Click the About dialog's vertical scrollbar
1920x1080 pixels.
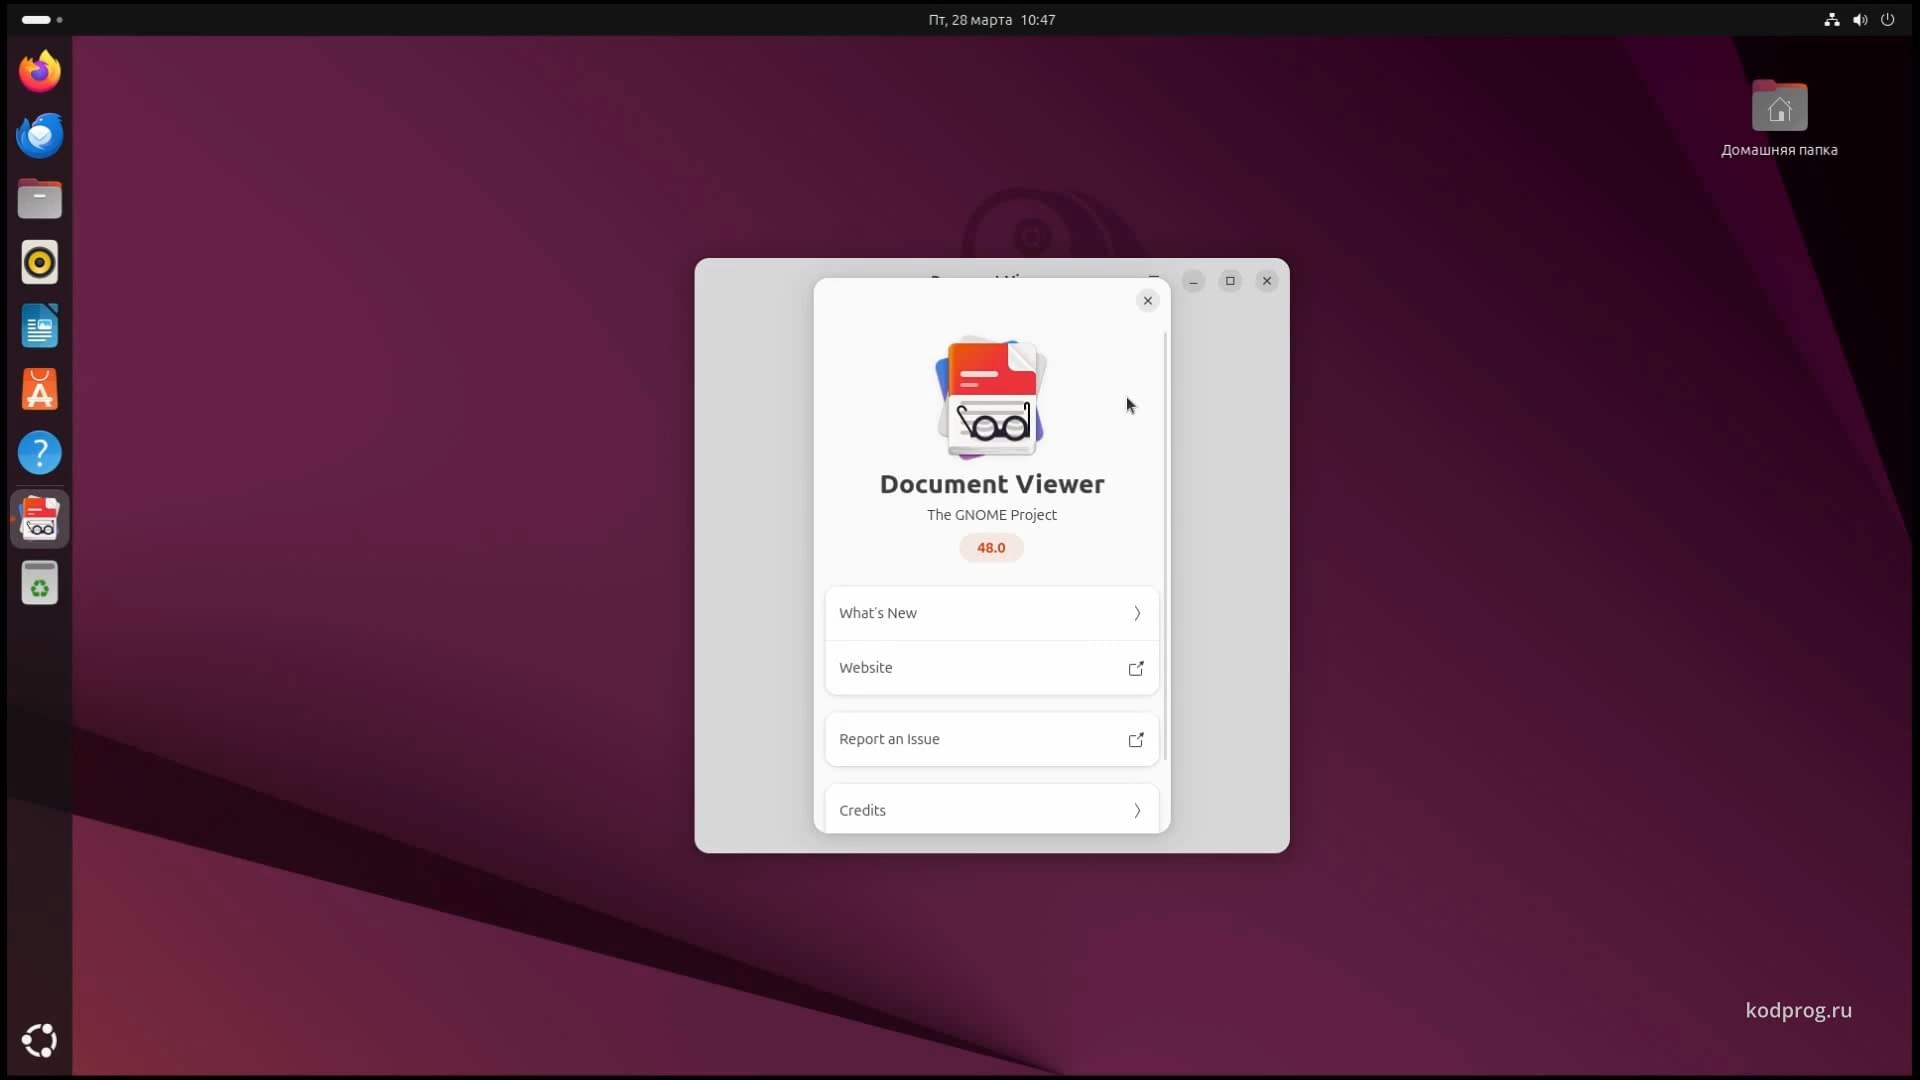[x=1165, y=545]
